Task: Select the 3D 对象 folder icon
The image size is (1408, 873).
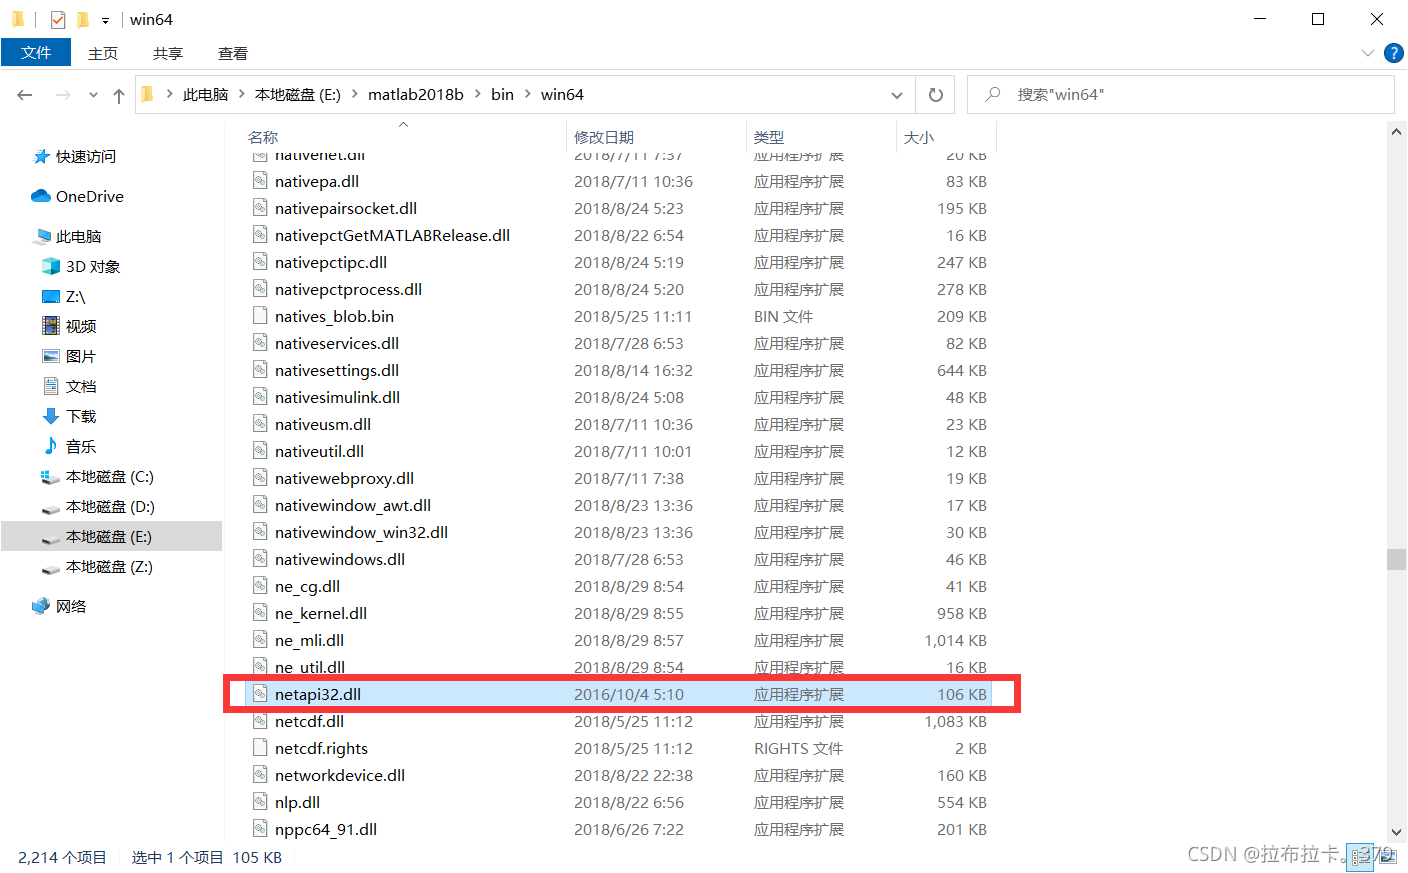Action: pos(51,266)
